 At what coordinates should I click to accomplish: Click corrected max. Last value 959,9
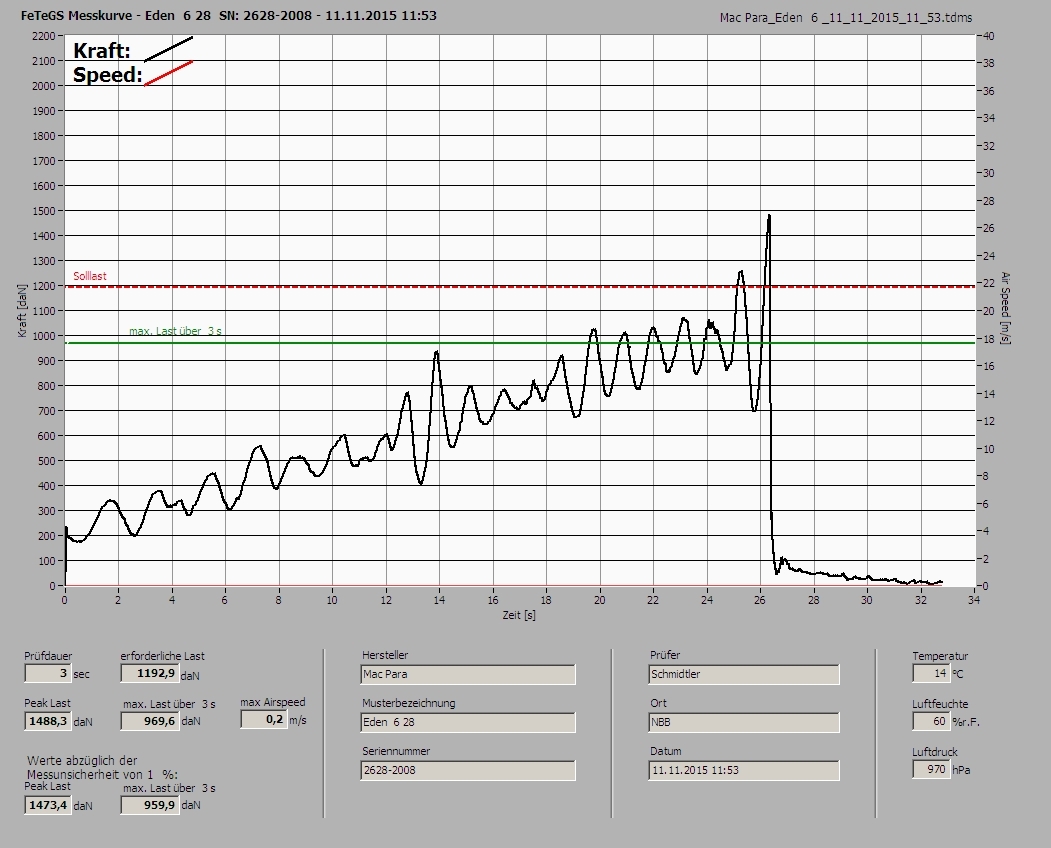click(x=149, y=804)
